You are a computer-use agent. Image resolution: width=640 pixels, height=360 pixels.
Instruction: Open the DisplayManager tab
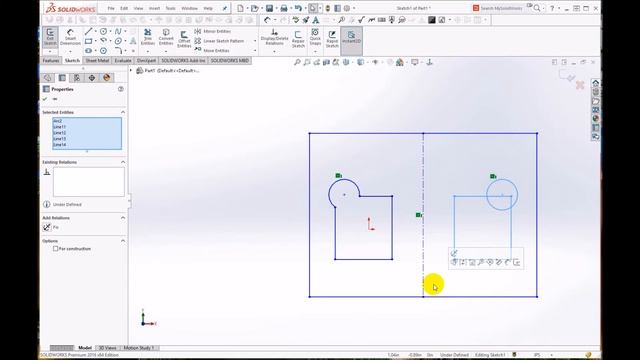click(x=107, y=78)
